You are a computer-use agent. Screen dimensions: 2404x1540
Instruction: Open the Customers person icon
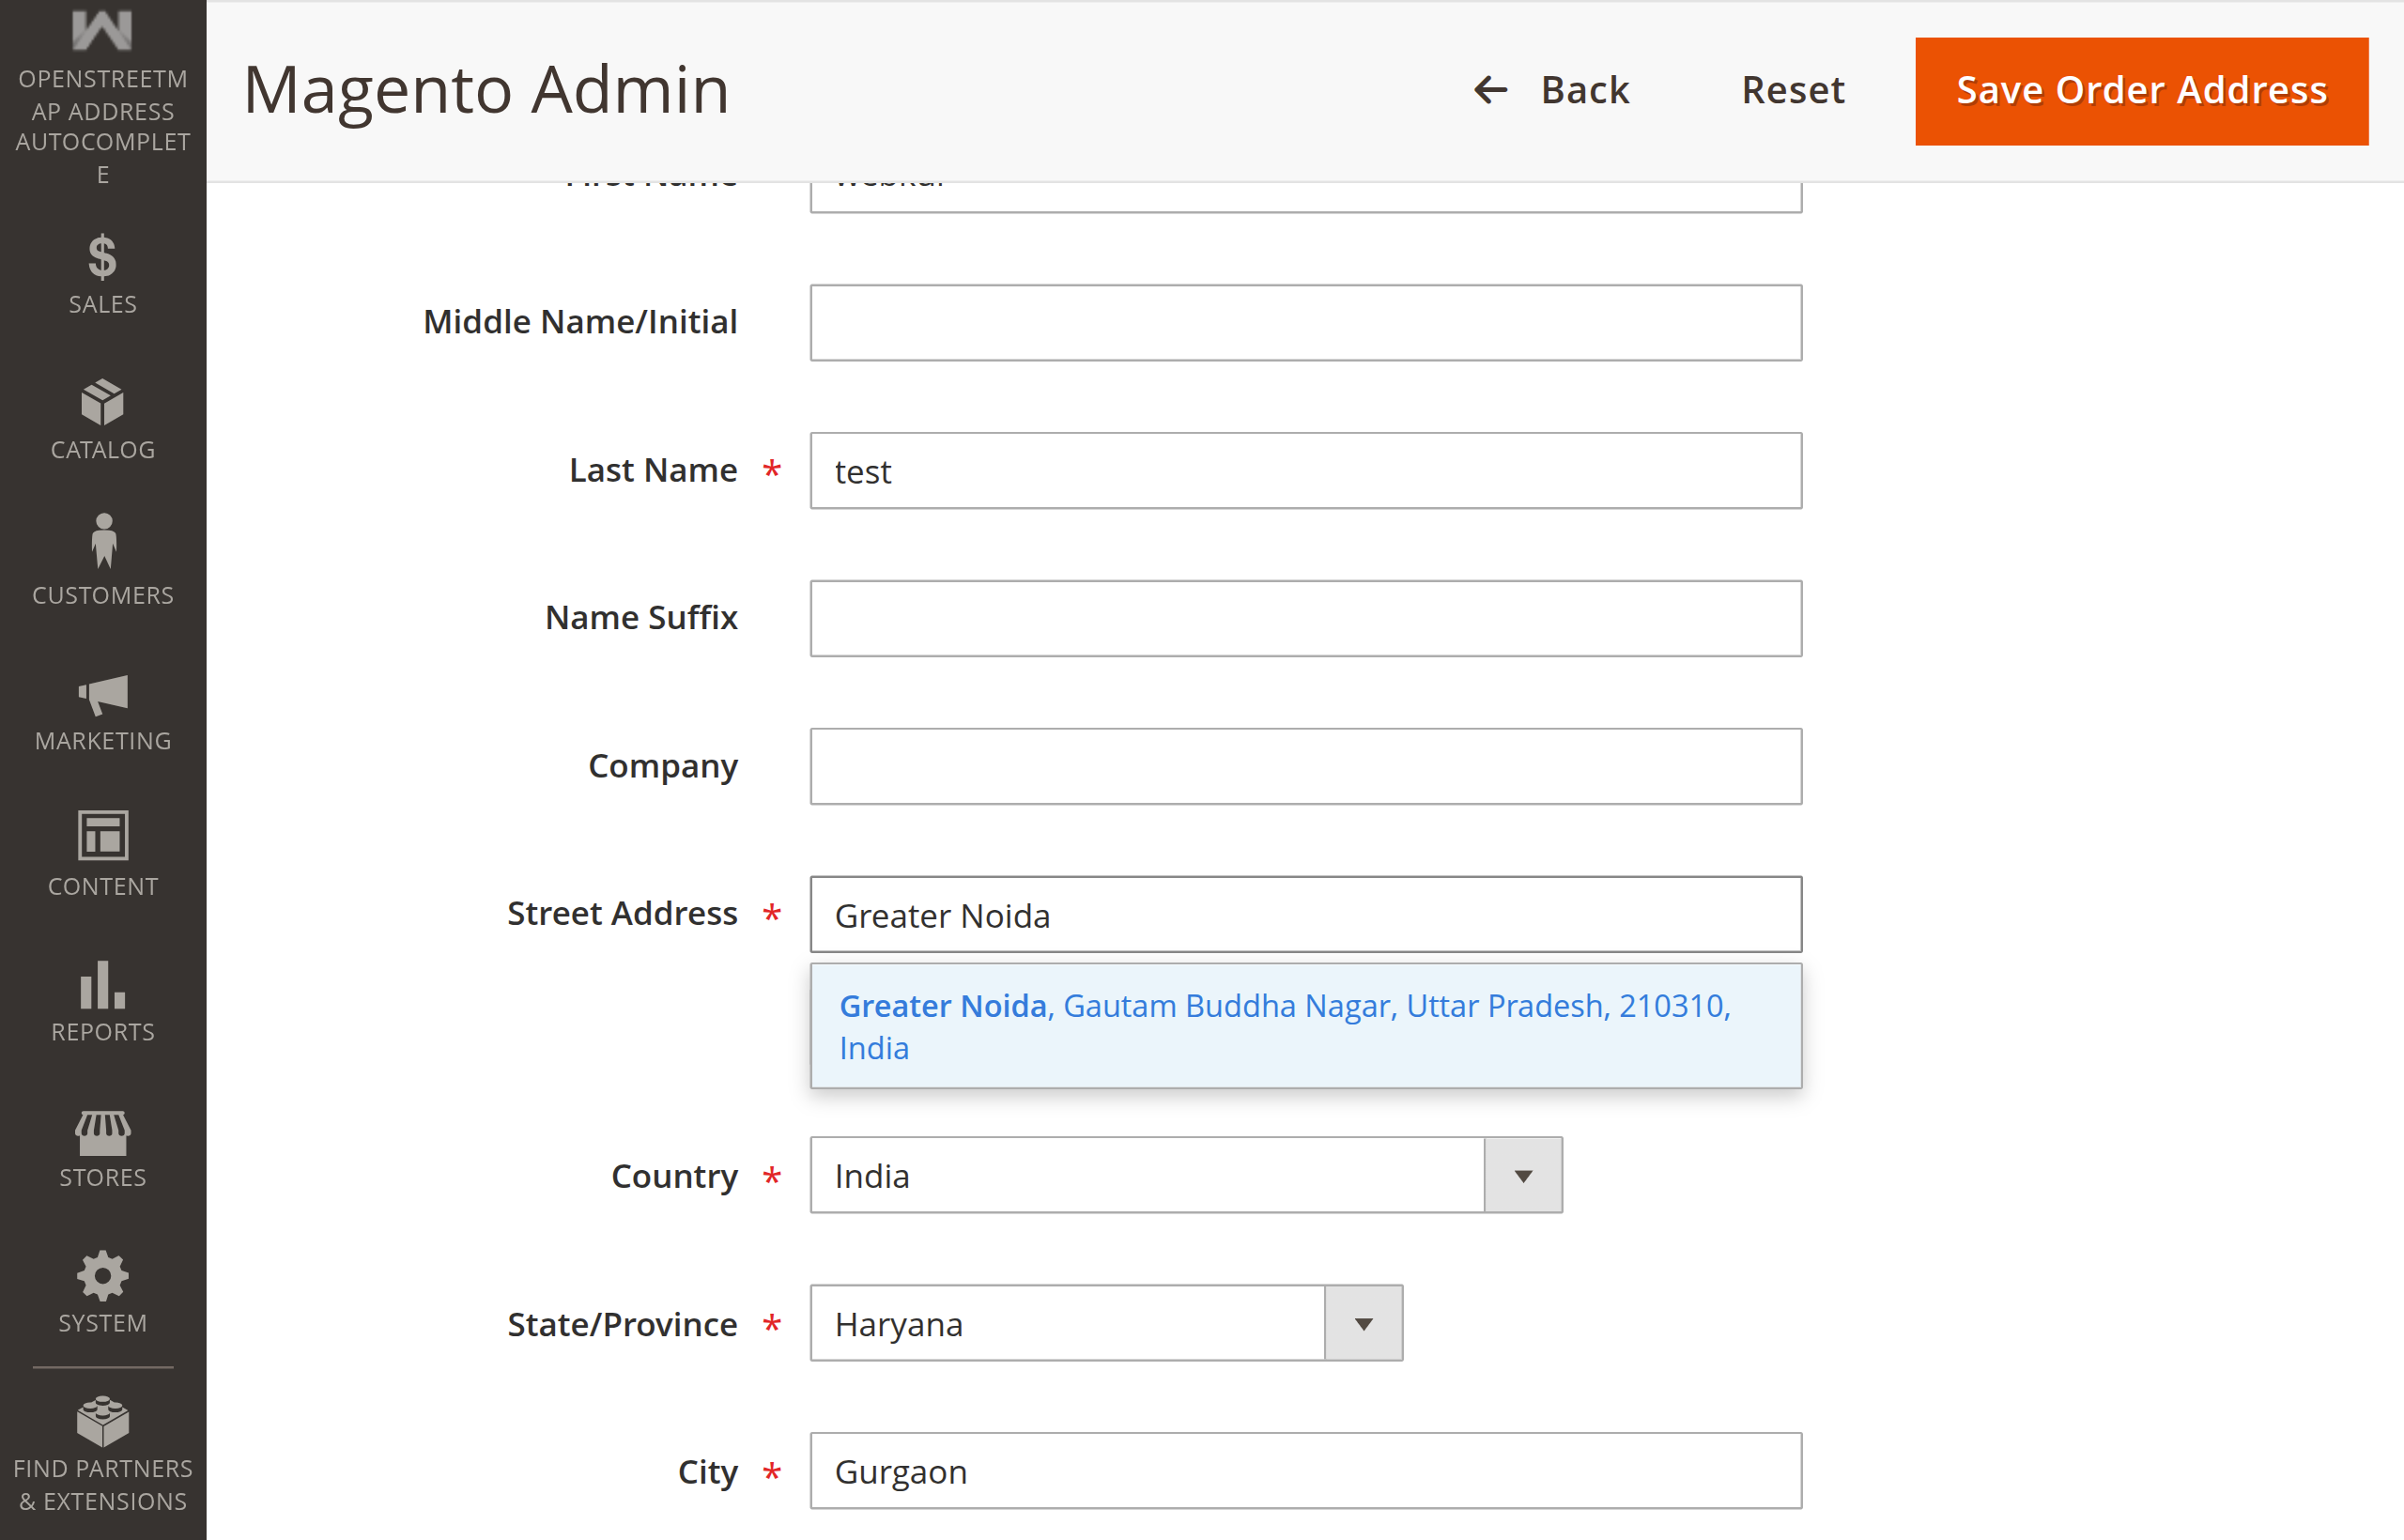click(x=103, y=541)
